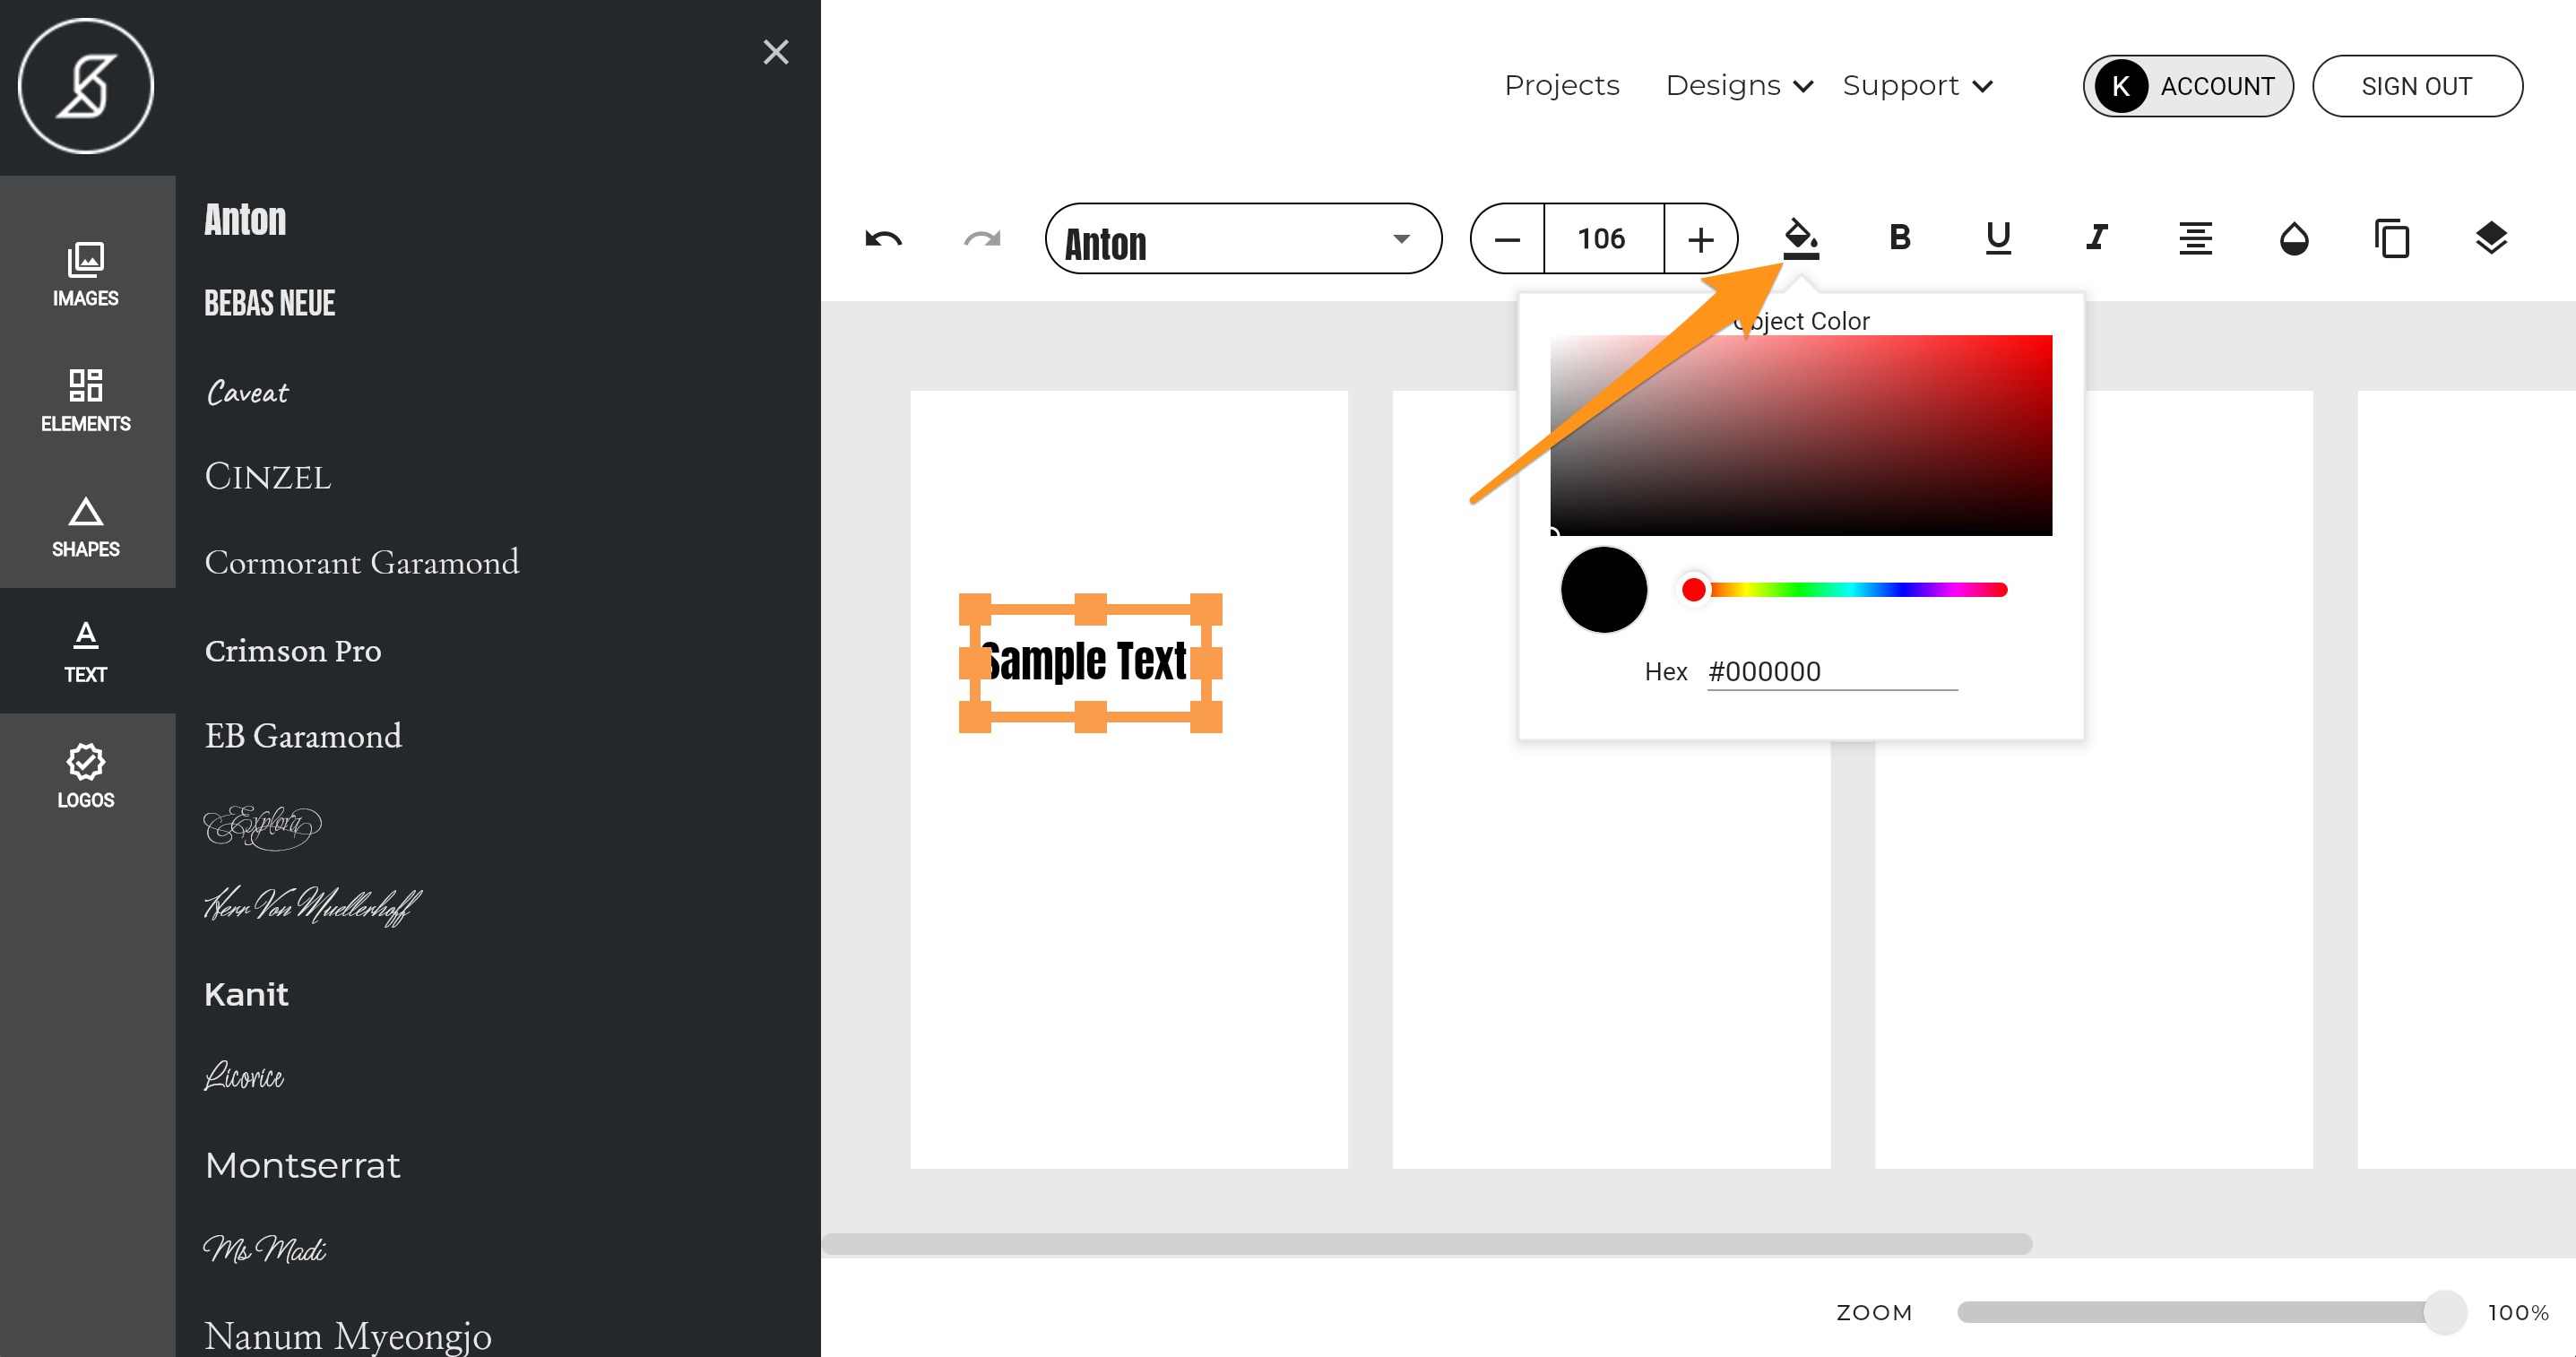Viewport: 2576px width, 1357px height.
Task: Pick a shade in the color gradient square
Action: (1801, 435)
